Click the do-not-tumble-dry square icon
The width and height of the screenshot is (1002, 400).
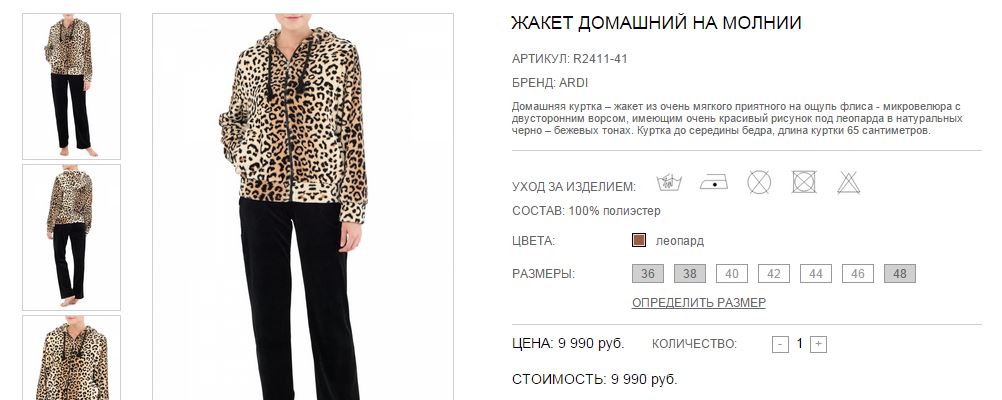[804, 182]
